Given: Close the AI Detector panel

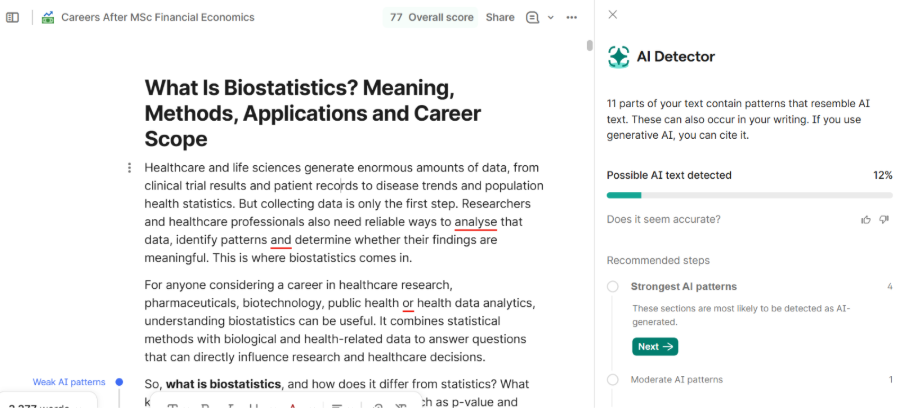Looking at the screenshot, I should tap(613, 14).
